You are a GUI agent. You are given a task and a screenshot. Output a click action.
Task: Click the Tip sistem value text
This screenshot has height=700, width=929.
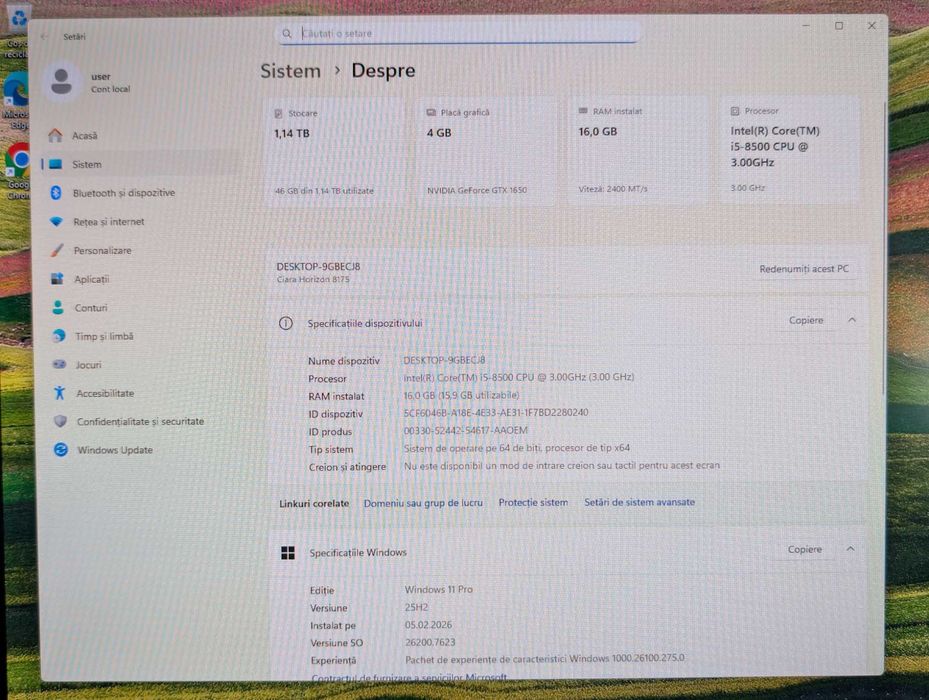point(517,448)
